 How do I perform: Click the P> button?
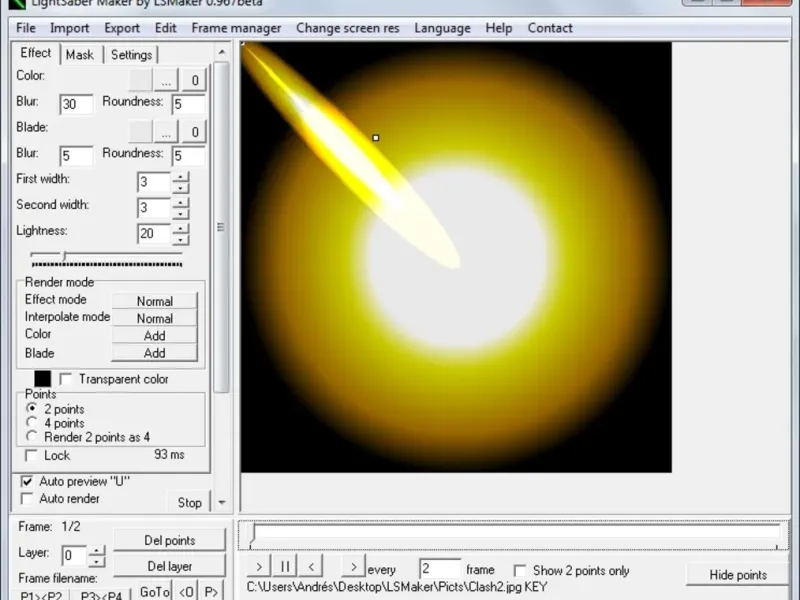pyautogui.click(x=211, y=592)
